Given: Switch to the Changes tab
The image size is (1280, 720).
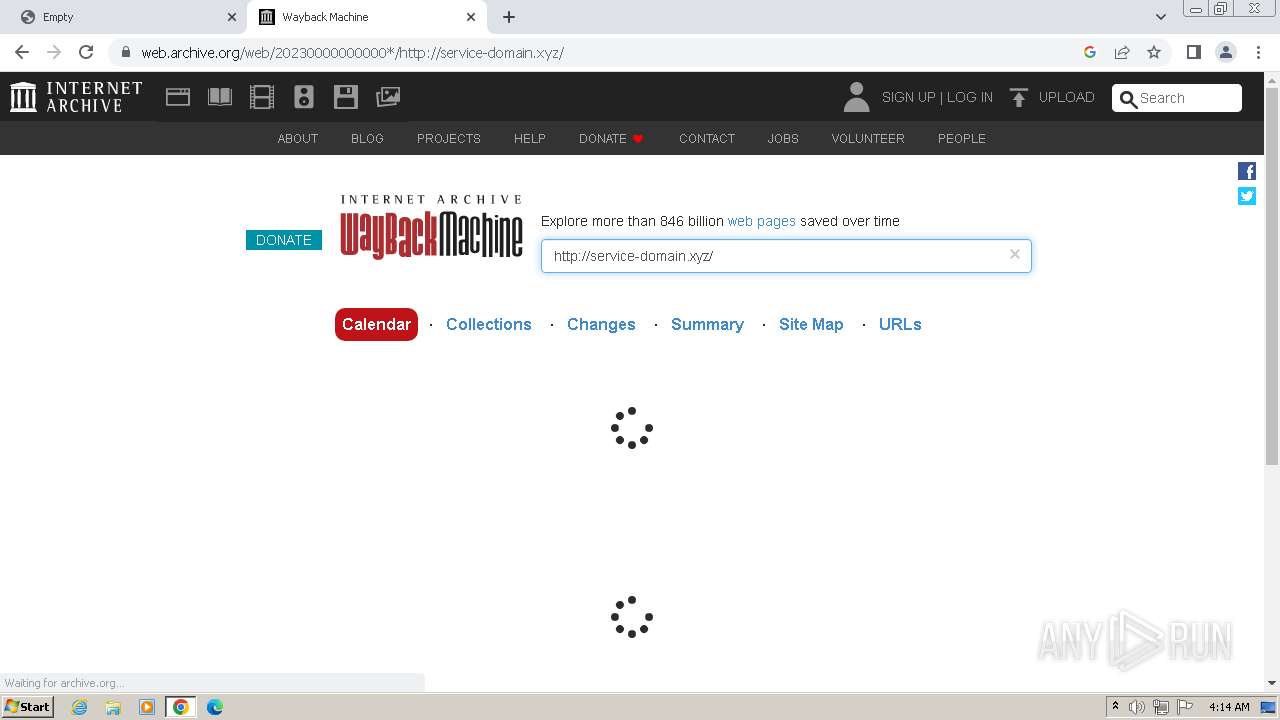Looking at the screenshot, I should pos(601,324).
